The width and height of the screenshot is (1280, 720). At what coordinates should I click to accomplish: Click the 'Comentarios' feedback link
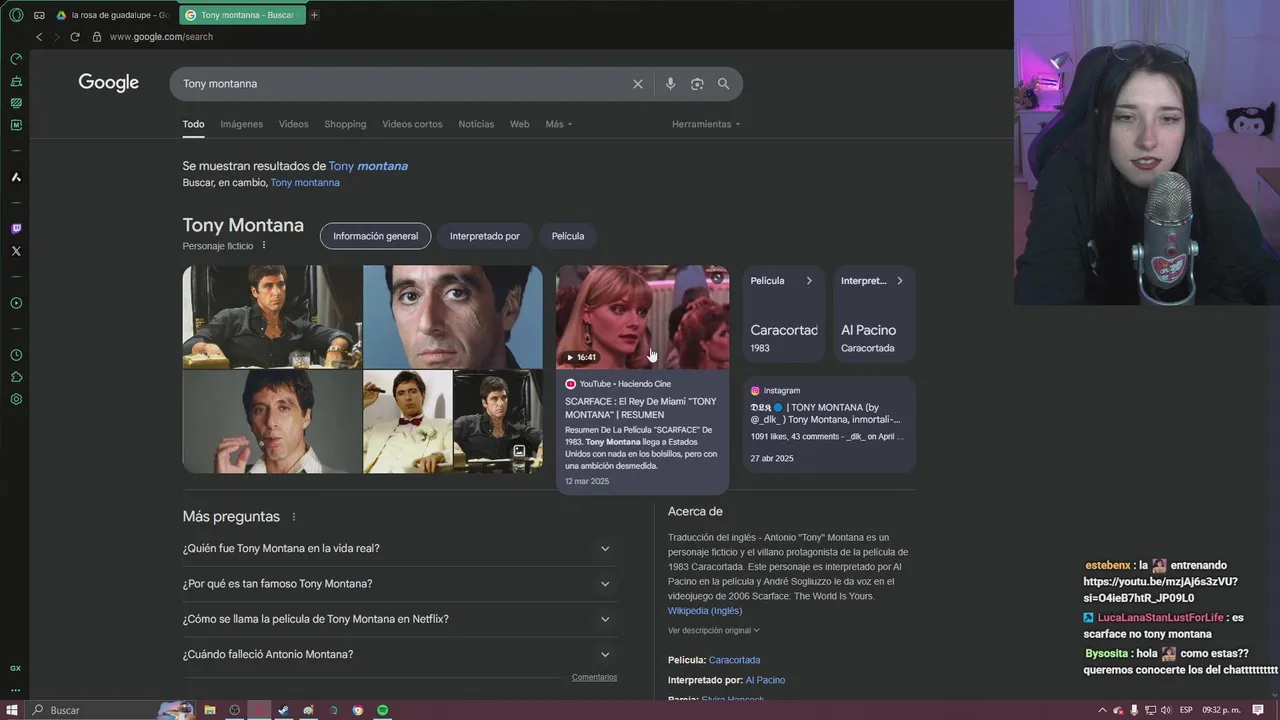coord(594,677)
